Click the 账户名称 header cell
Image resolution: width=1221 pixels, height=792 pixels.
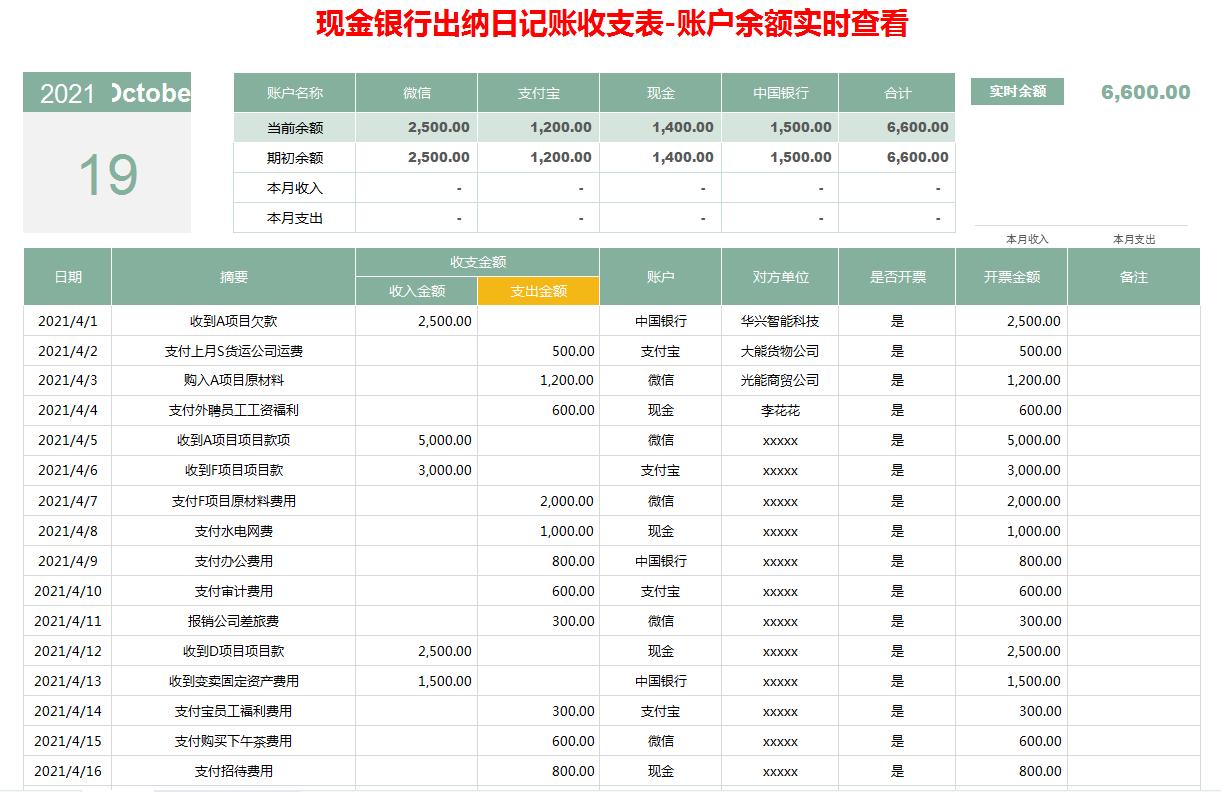pos(293,91)
